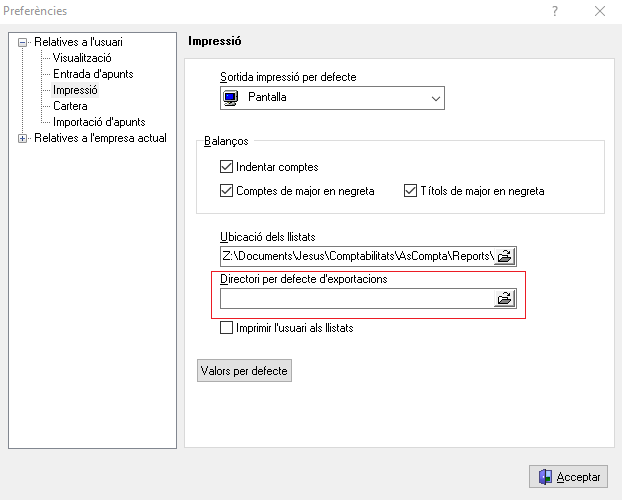Open the Sortida impressió per defecte dropdown
Image resolution: width=622 pixels, height=500 pixels.
332,98
